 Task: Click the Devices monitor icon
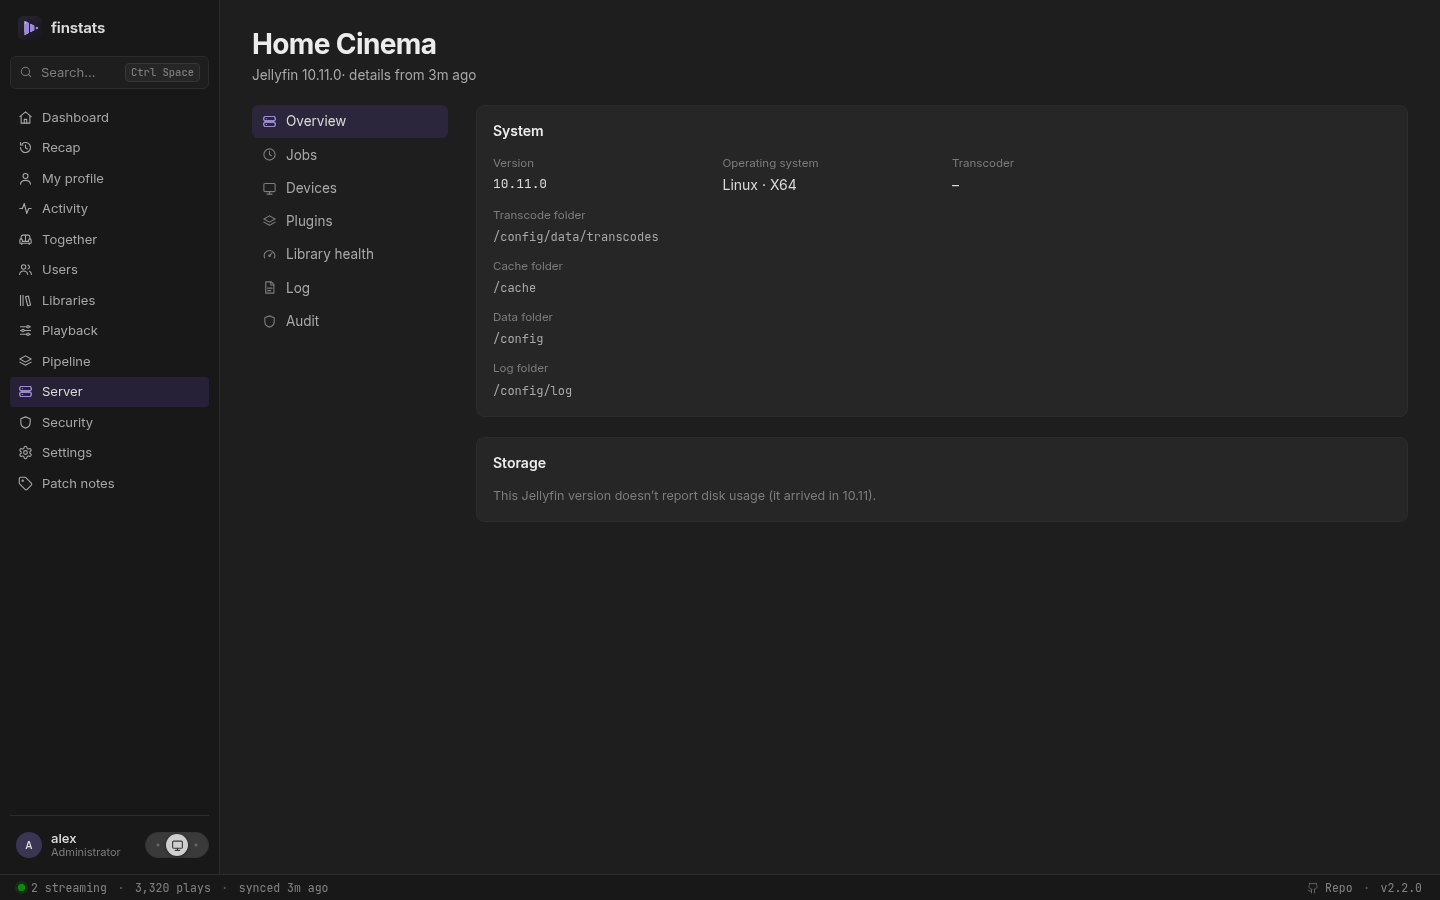tap(269, 188)
